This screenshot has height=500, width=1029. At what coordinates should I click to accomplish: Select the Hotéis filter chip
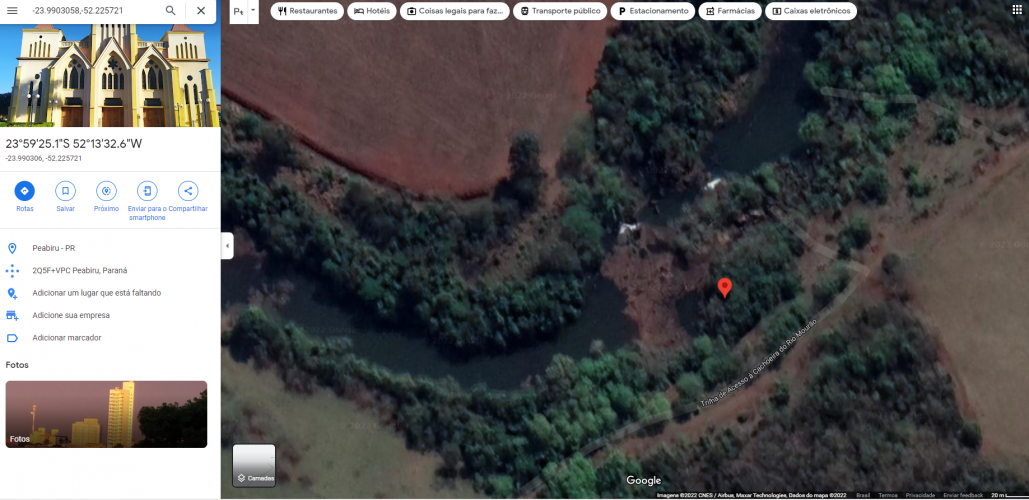(x=372, y=11)
